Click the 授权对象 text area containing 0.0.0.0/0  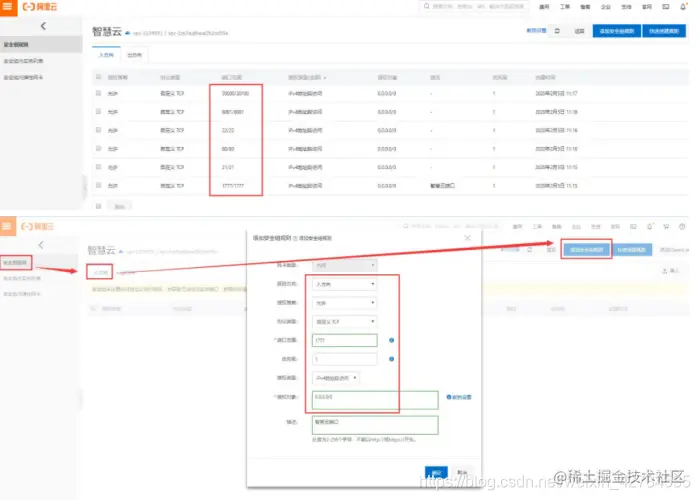(375, 400)
